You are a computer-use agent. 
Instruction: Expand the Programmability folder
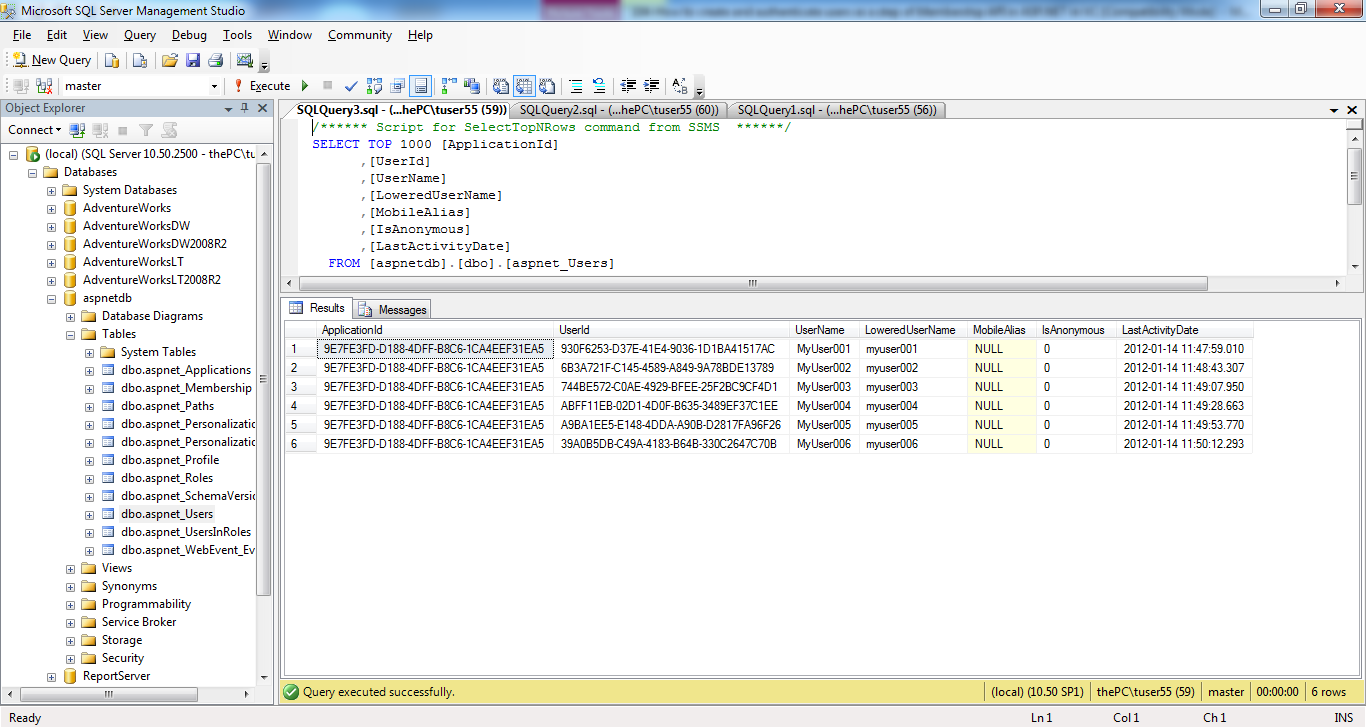pos(70,604)
